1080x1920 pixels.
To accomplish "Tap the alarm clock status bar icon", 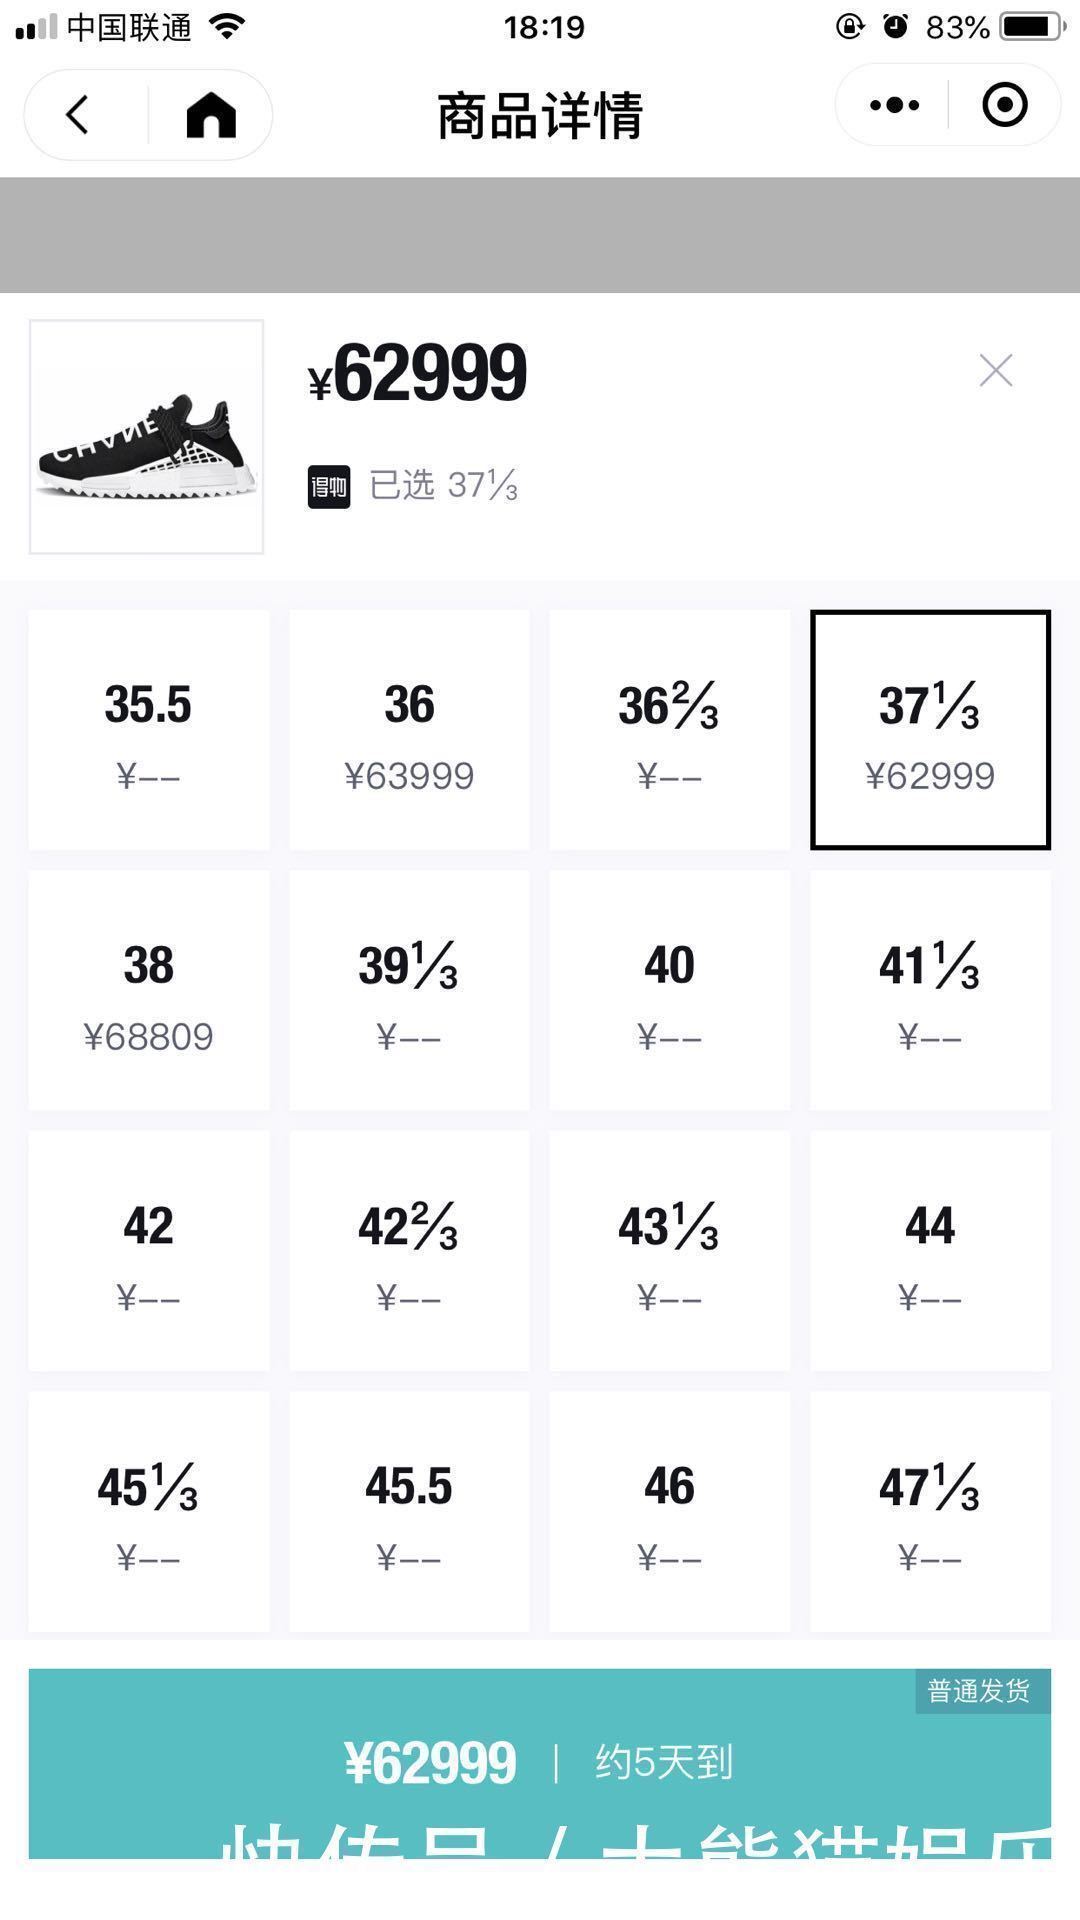I will click(x=892, y=27).
